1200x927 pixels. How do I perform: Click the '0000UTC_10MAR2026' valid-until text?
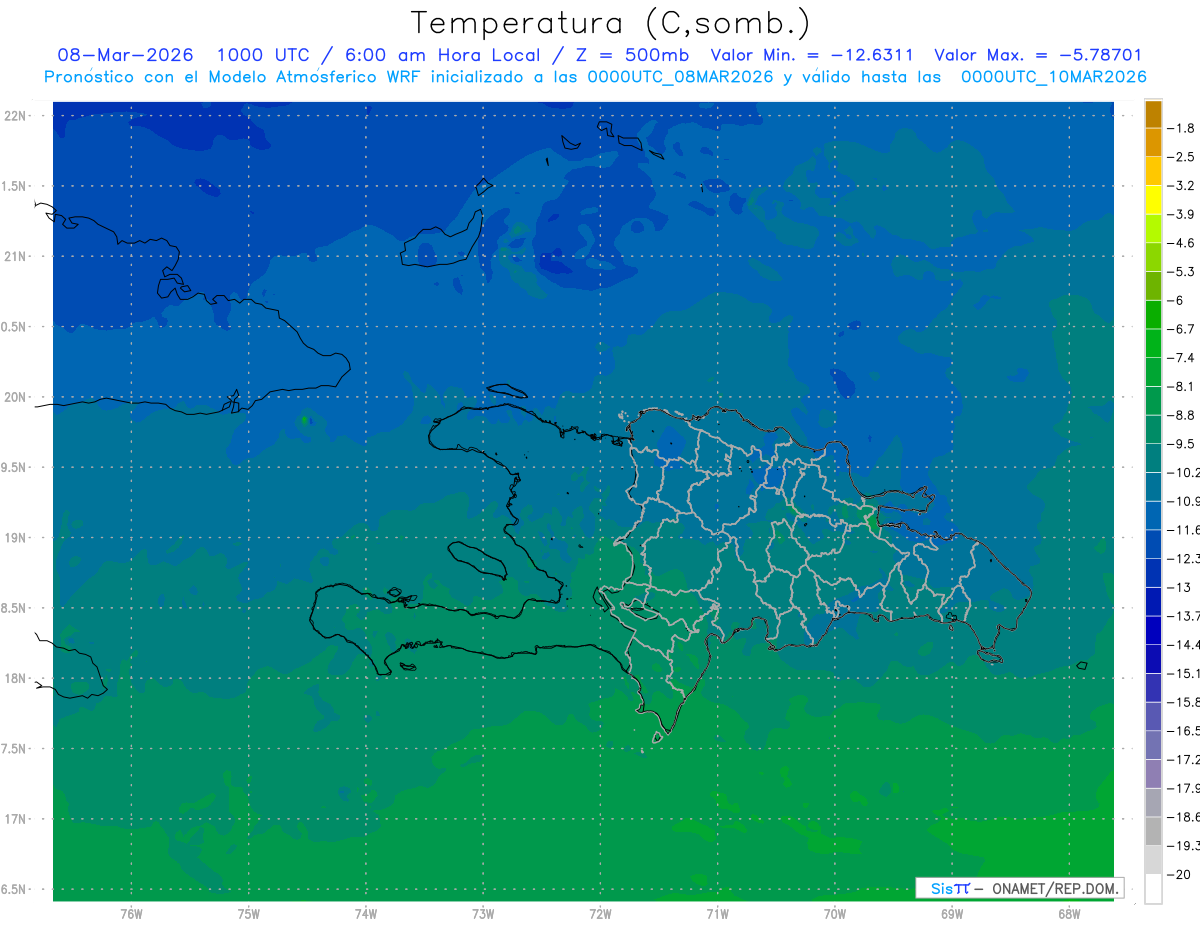coord(1053,77)
